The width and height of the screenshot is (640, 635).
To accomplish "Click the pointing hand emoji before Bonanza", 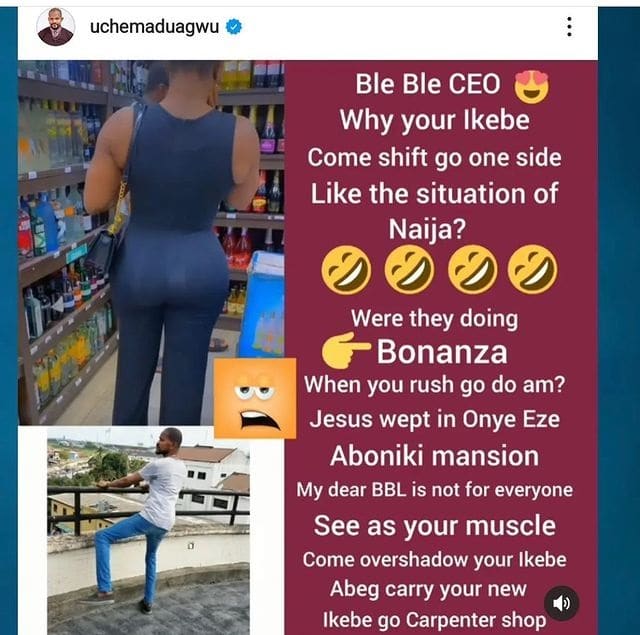I will [x=345, y=350].
